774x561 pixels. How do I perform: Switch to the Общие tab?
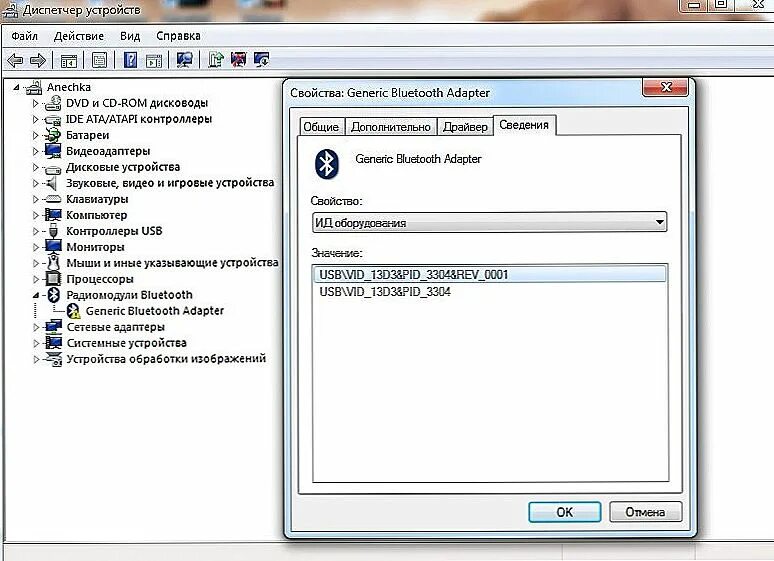(321, 127)
